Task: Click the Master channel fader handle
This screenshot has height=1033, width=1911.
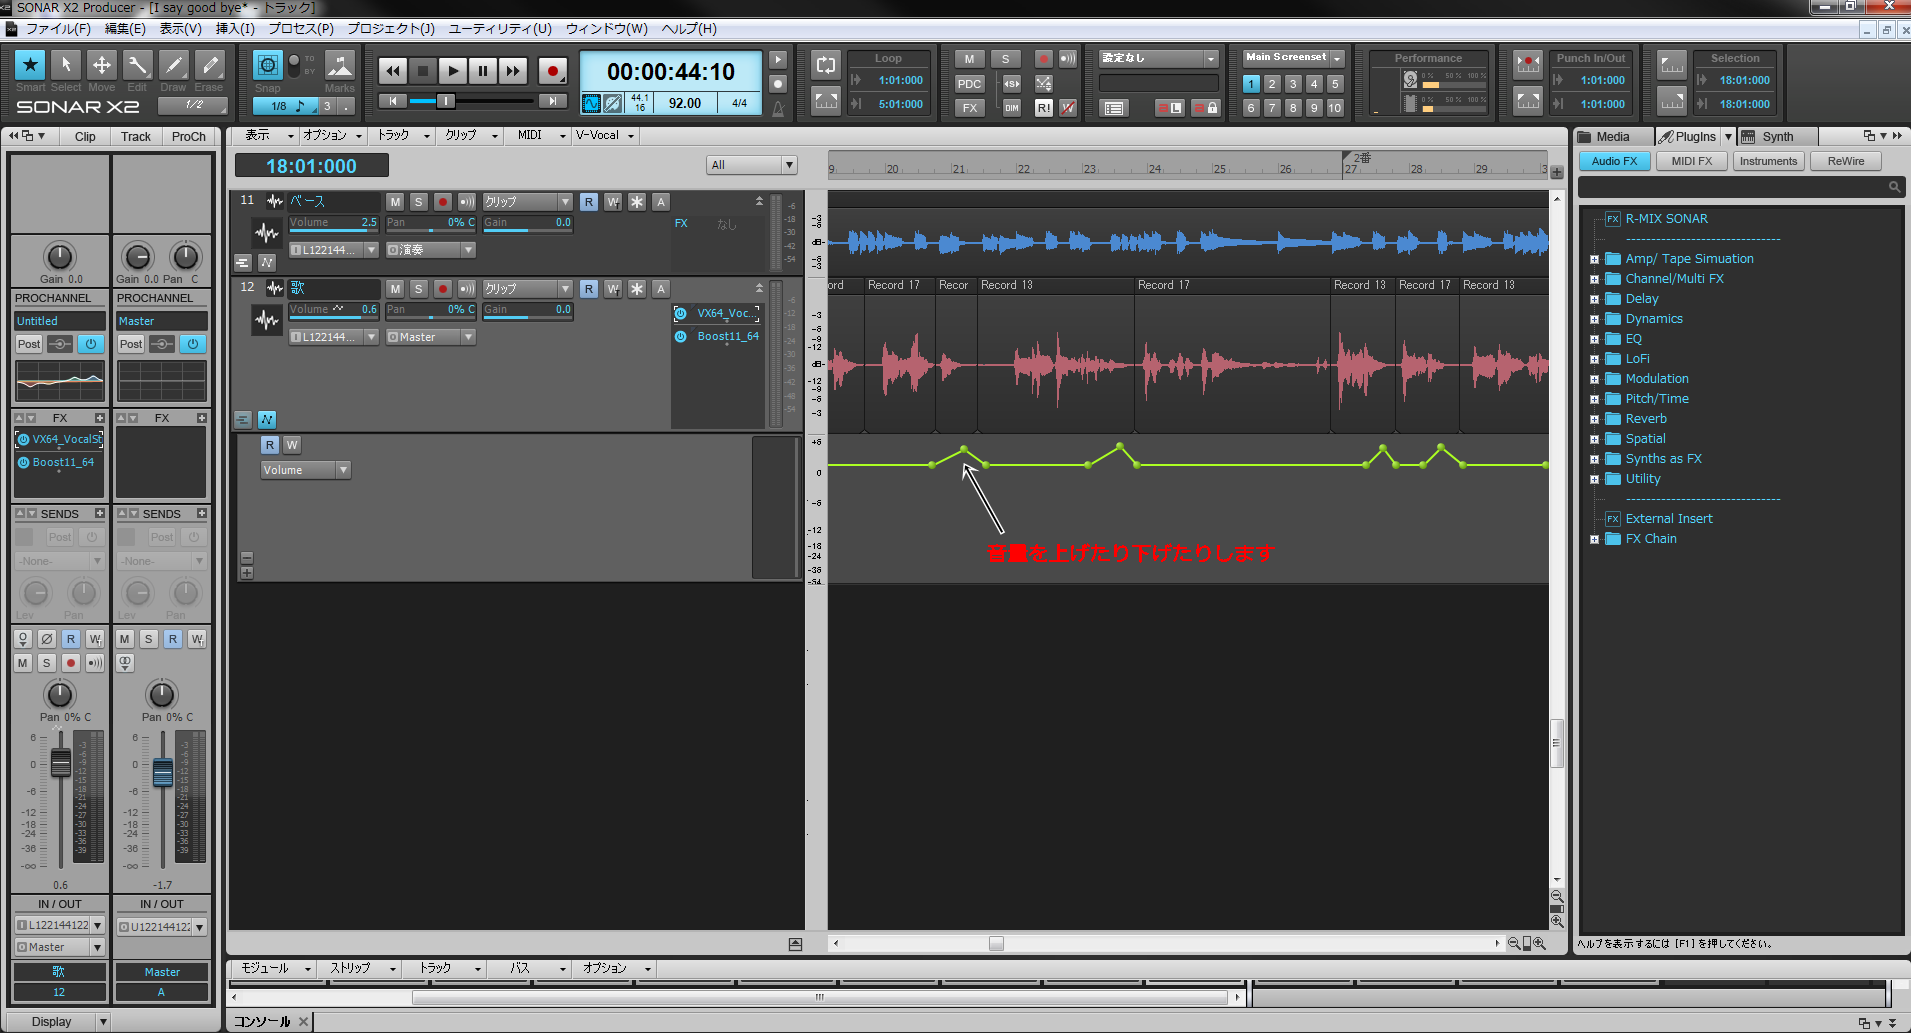Action: click(x=163, y=771)
